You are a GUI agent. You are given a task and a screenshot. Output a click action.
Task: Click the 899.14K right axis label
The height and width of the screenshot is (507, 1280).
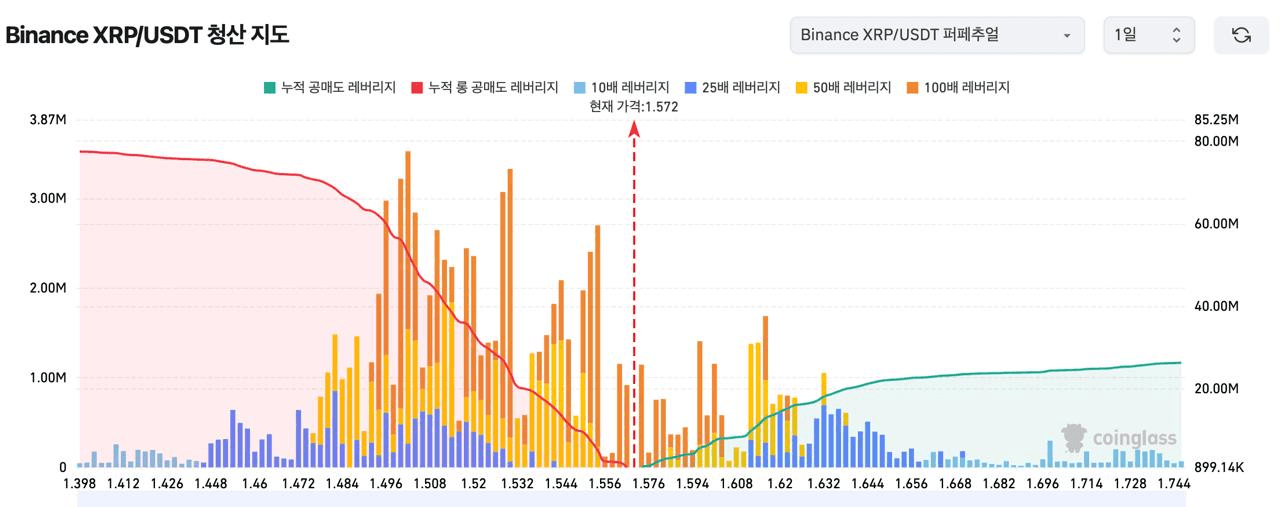tap(1219, 467)
